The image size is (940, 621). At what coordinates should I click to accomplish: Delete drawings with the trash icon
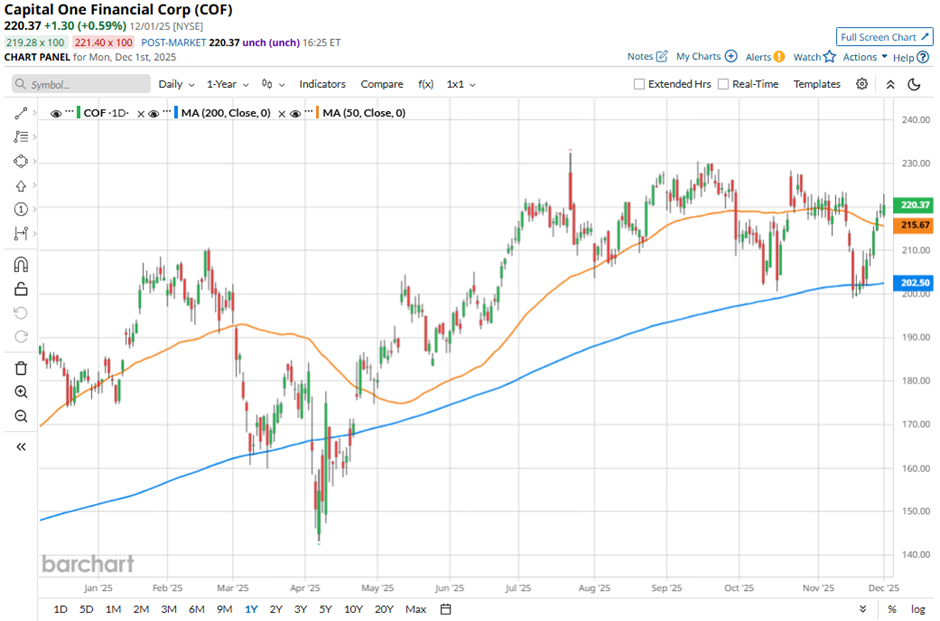[x=20, y=367]
